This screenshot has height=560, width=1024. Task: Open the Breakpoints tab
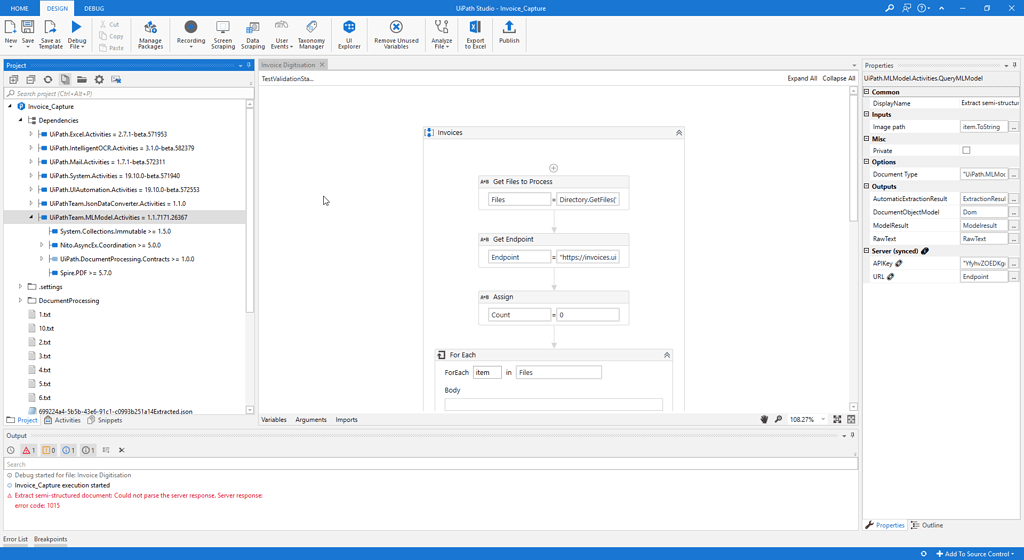point(50,539)
